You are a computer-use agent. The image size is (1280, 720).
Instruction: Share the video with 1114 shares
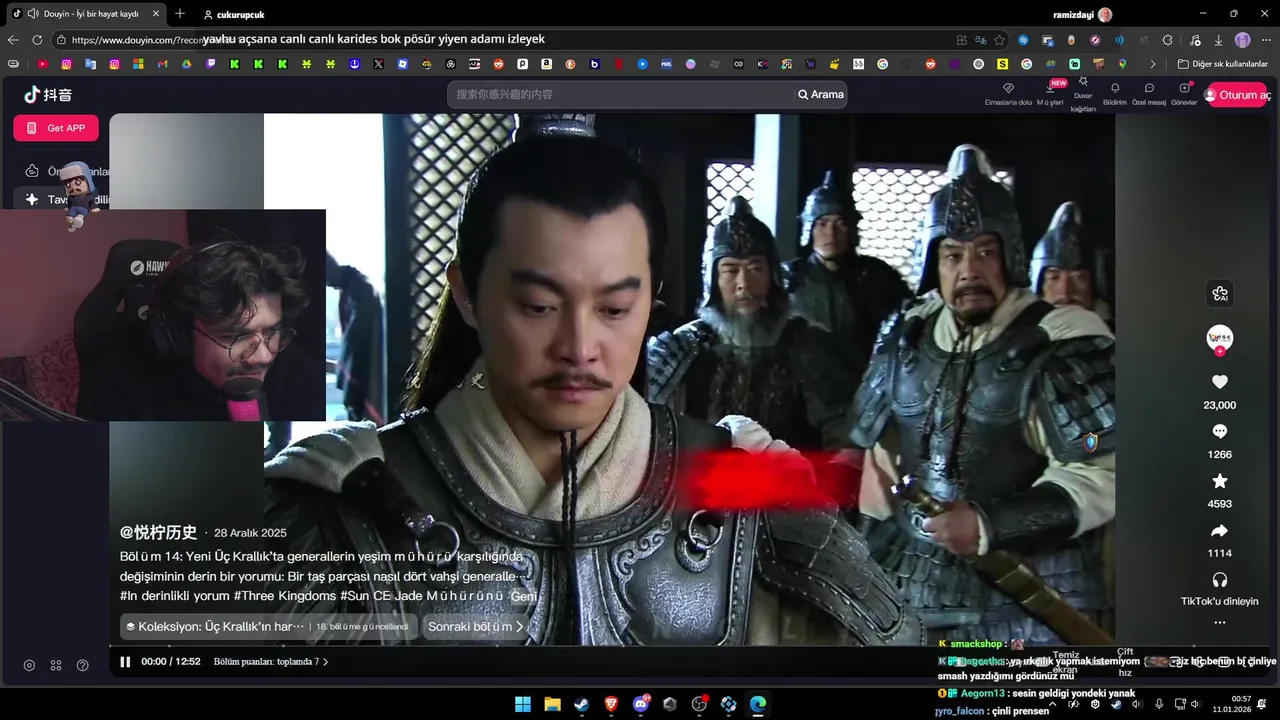1219,530
